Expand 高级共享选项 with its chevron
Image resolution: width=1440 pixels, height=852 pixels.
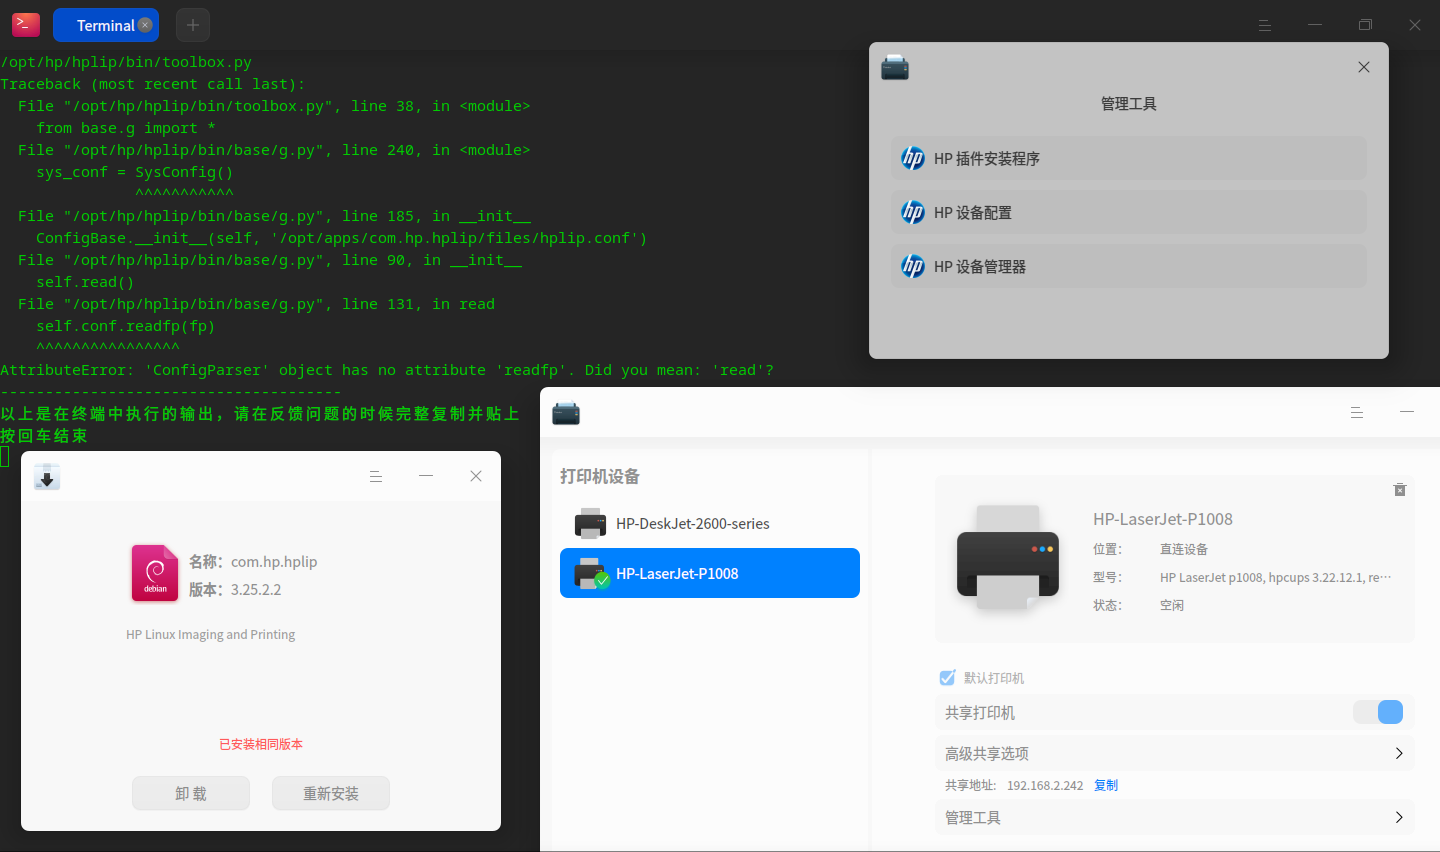point(1399,753)
